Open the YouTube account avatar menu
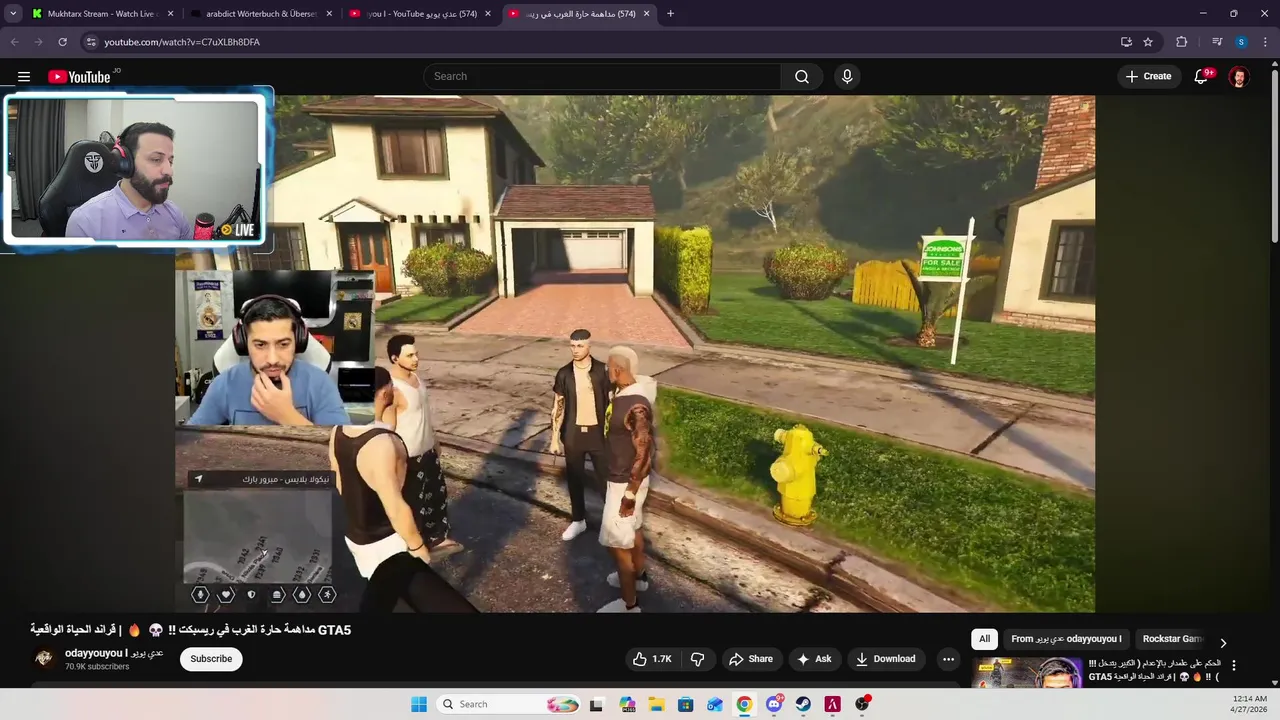Image resolution: width=1280 pixels, height=720 pixels. (1239, 77)
